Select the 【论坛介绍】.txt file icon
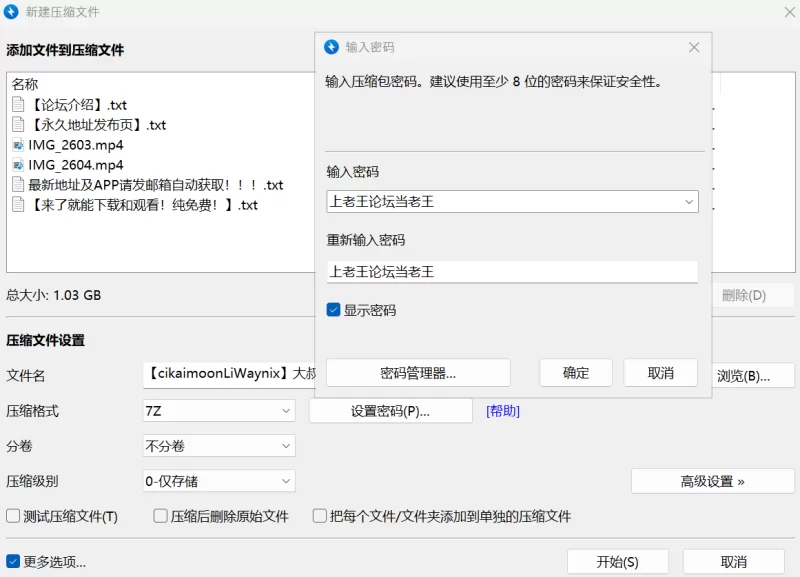800x577 pixels. [18, 105]
